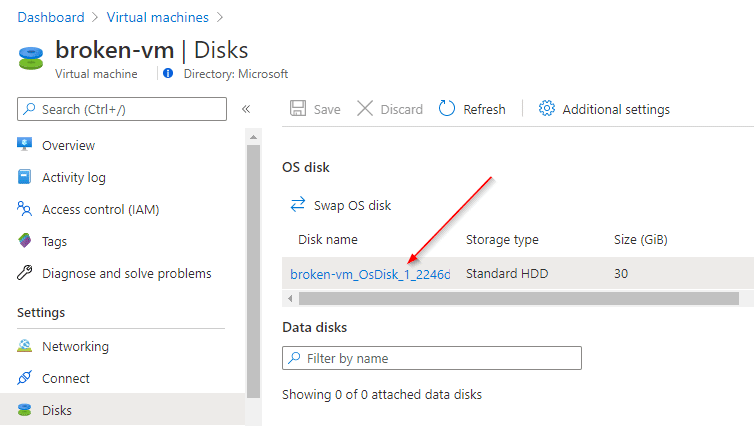Click the Discard X icon

(365, 109)
